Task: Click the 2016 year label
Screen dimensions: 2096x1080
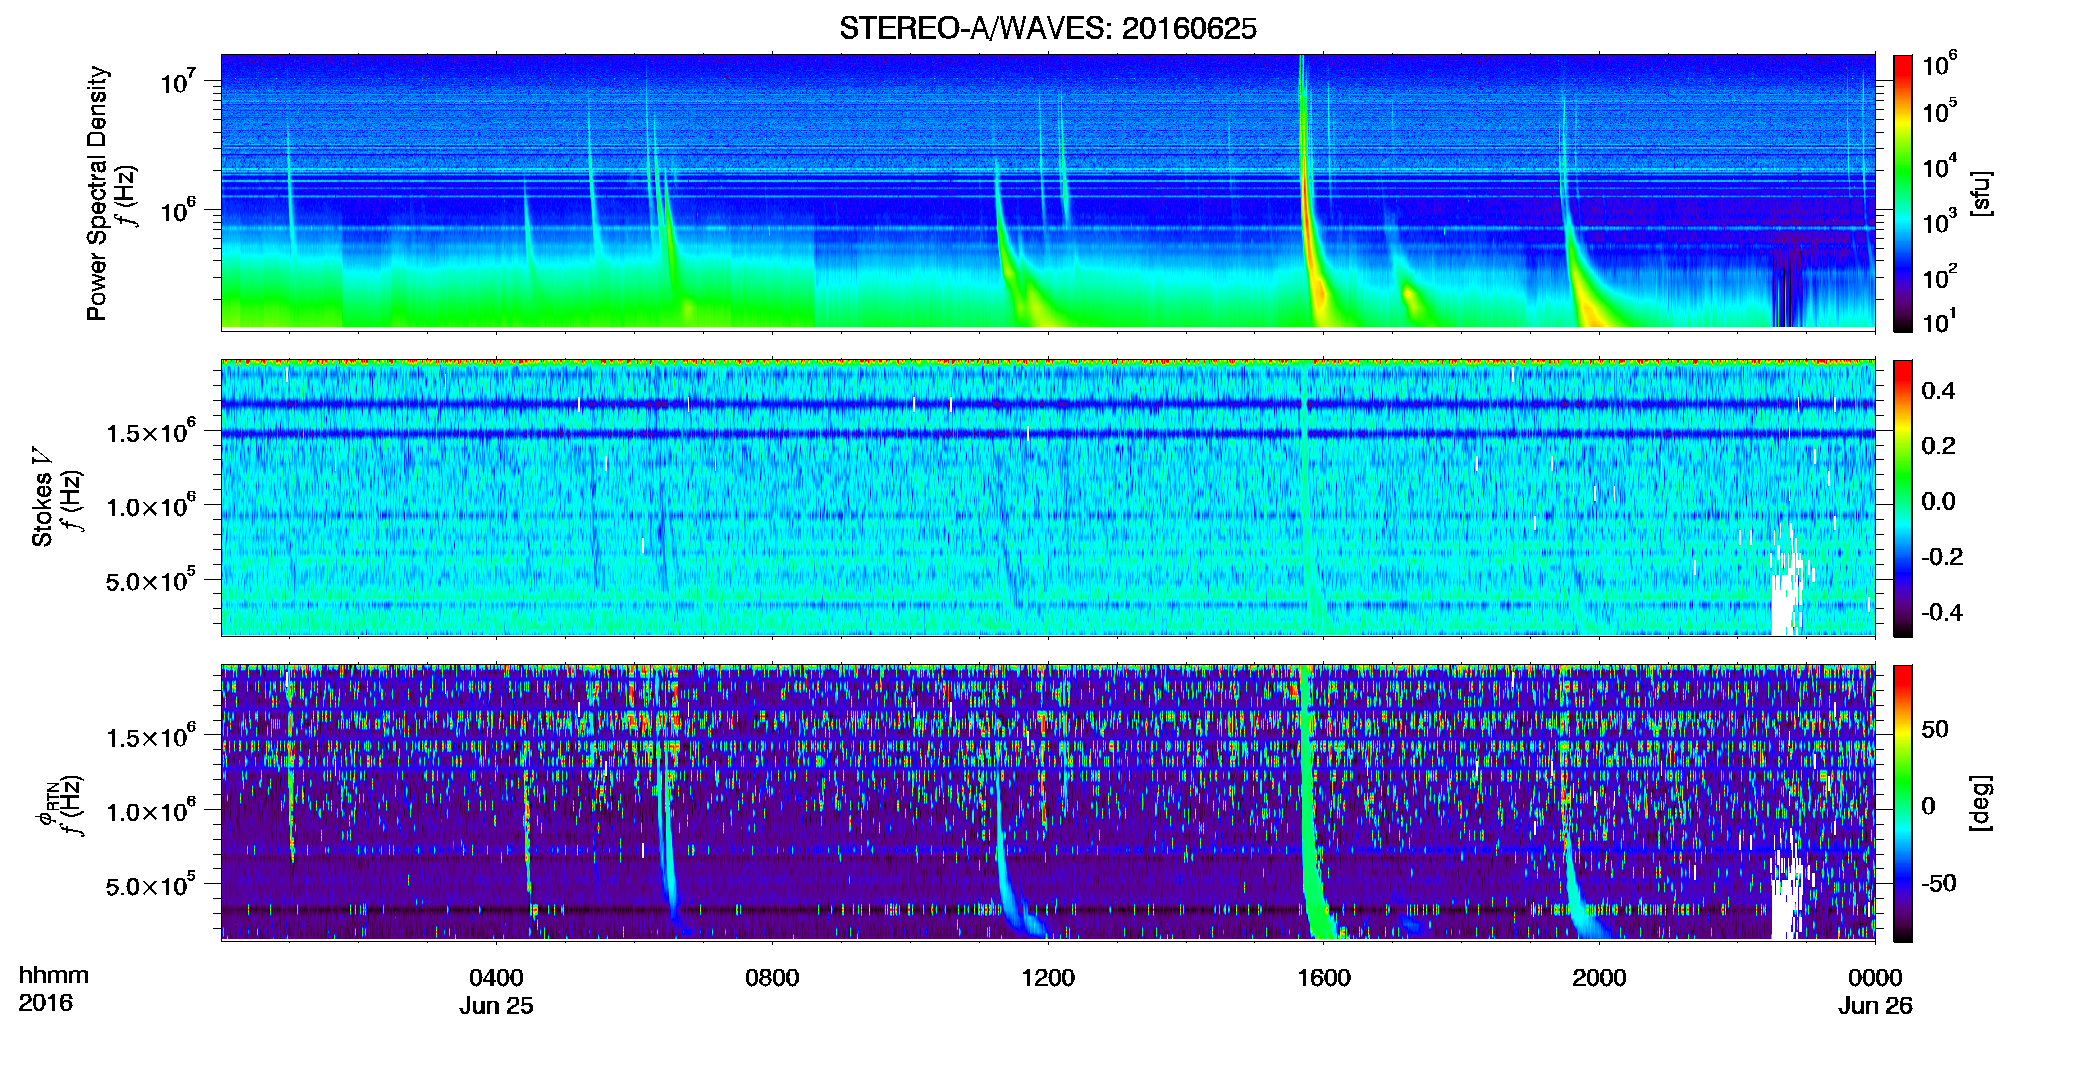Action: (x=45, y=1003)
